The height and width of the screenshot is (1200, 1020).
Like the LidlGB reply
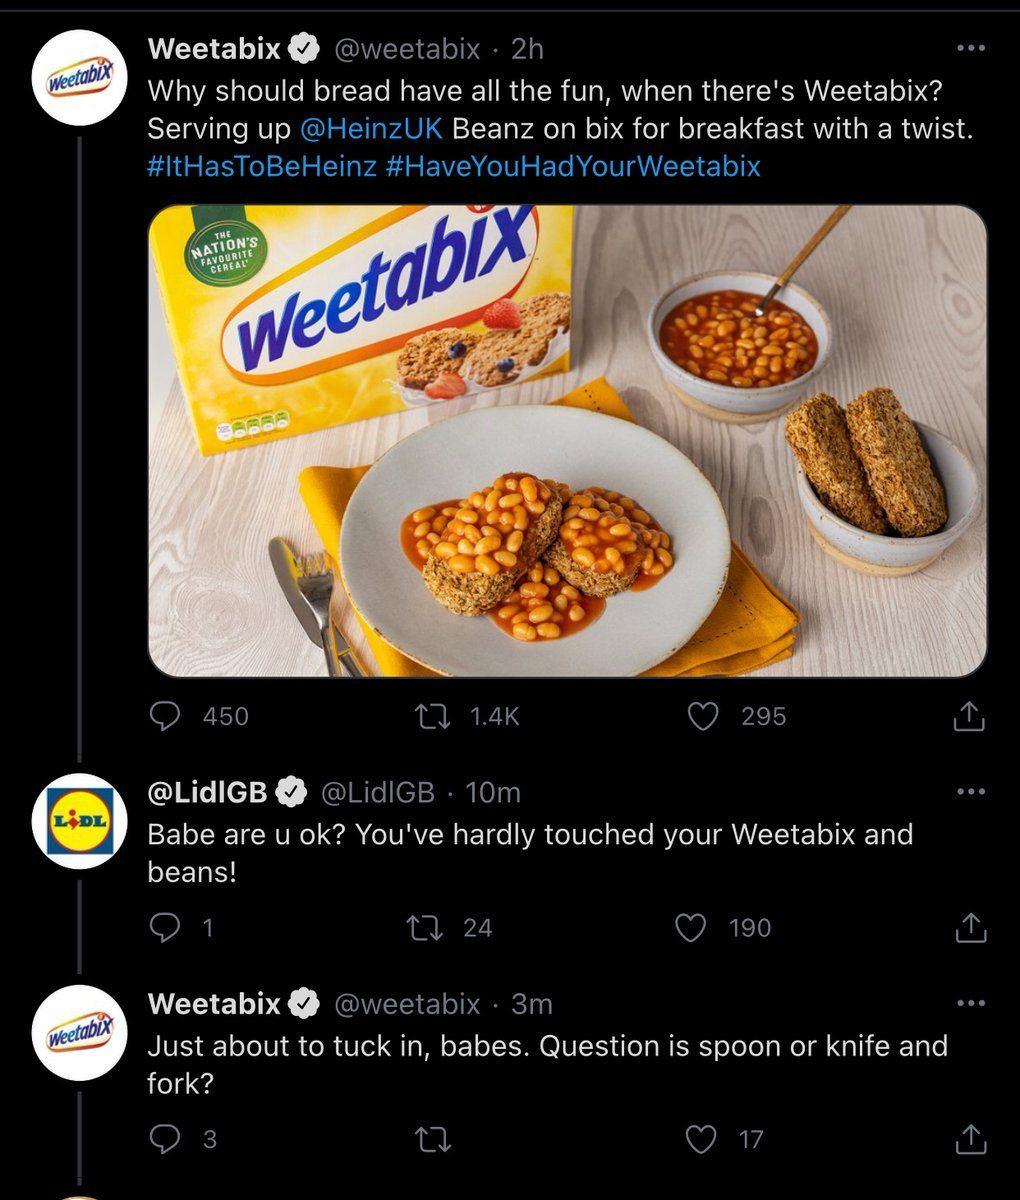(691, 928)
